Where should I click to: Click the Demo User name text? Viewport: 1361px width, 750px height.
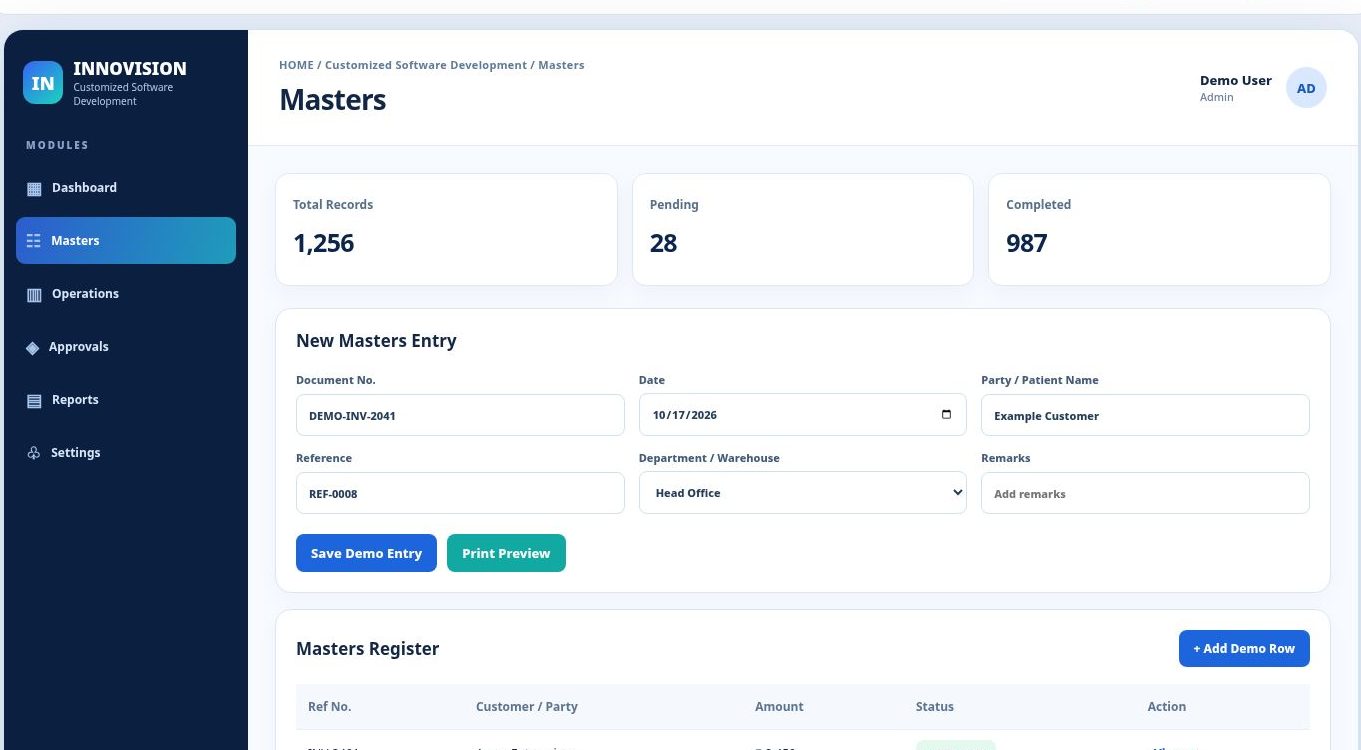tap(1236, 81)
